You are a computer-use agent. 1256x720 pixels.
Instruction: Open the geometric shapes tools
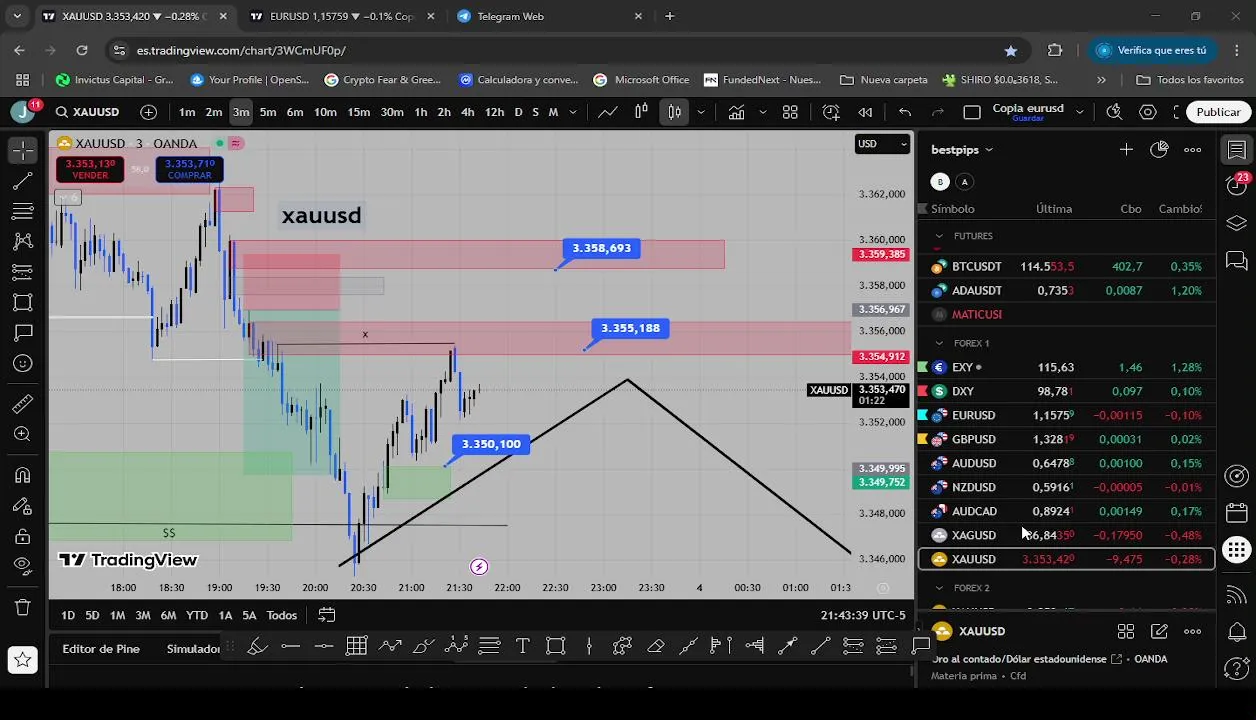[23, 302]
